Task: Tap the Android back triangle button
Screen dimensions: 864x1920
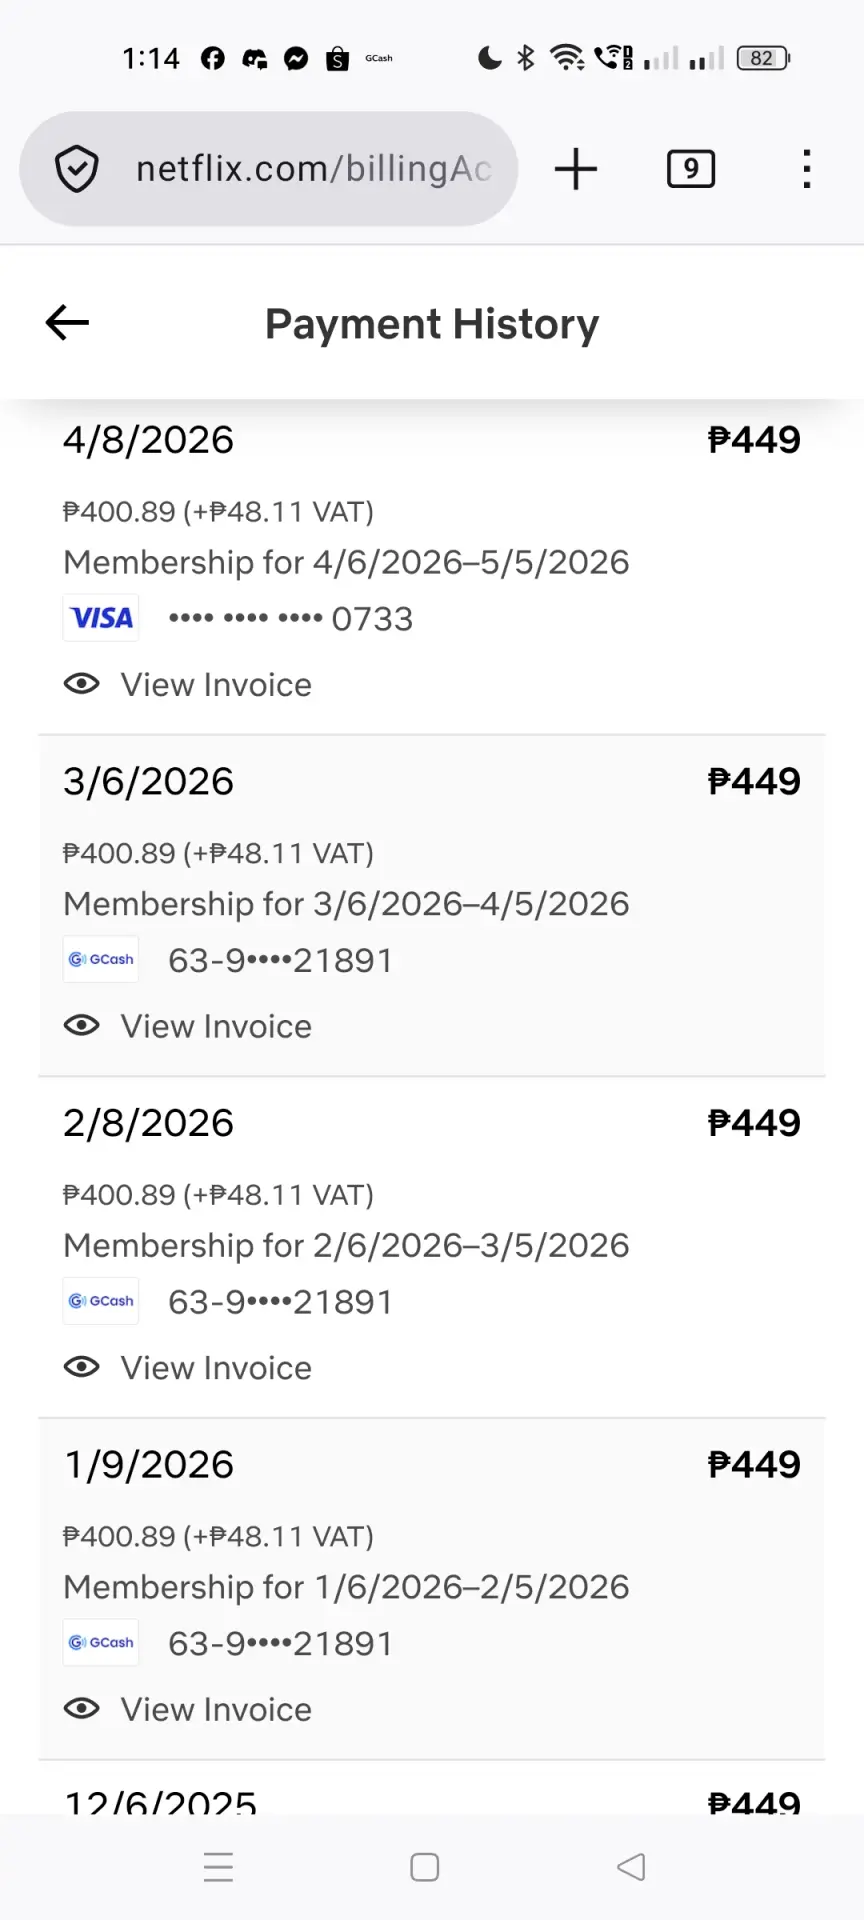Action: (x=631, y=1867)
